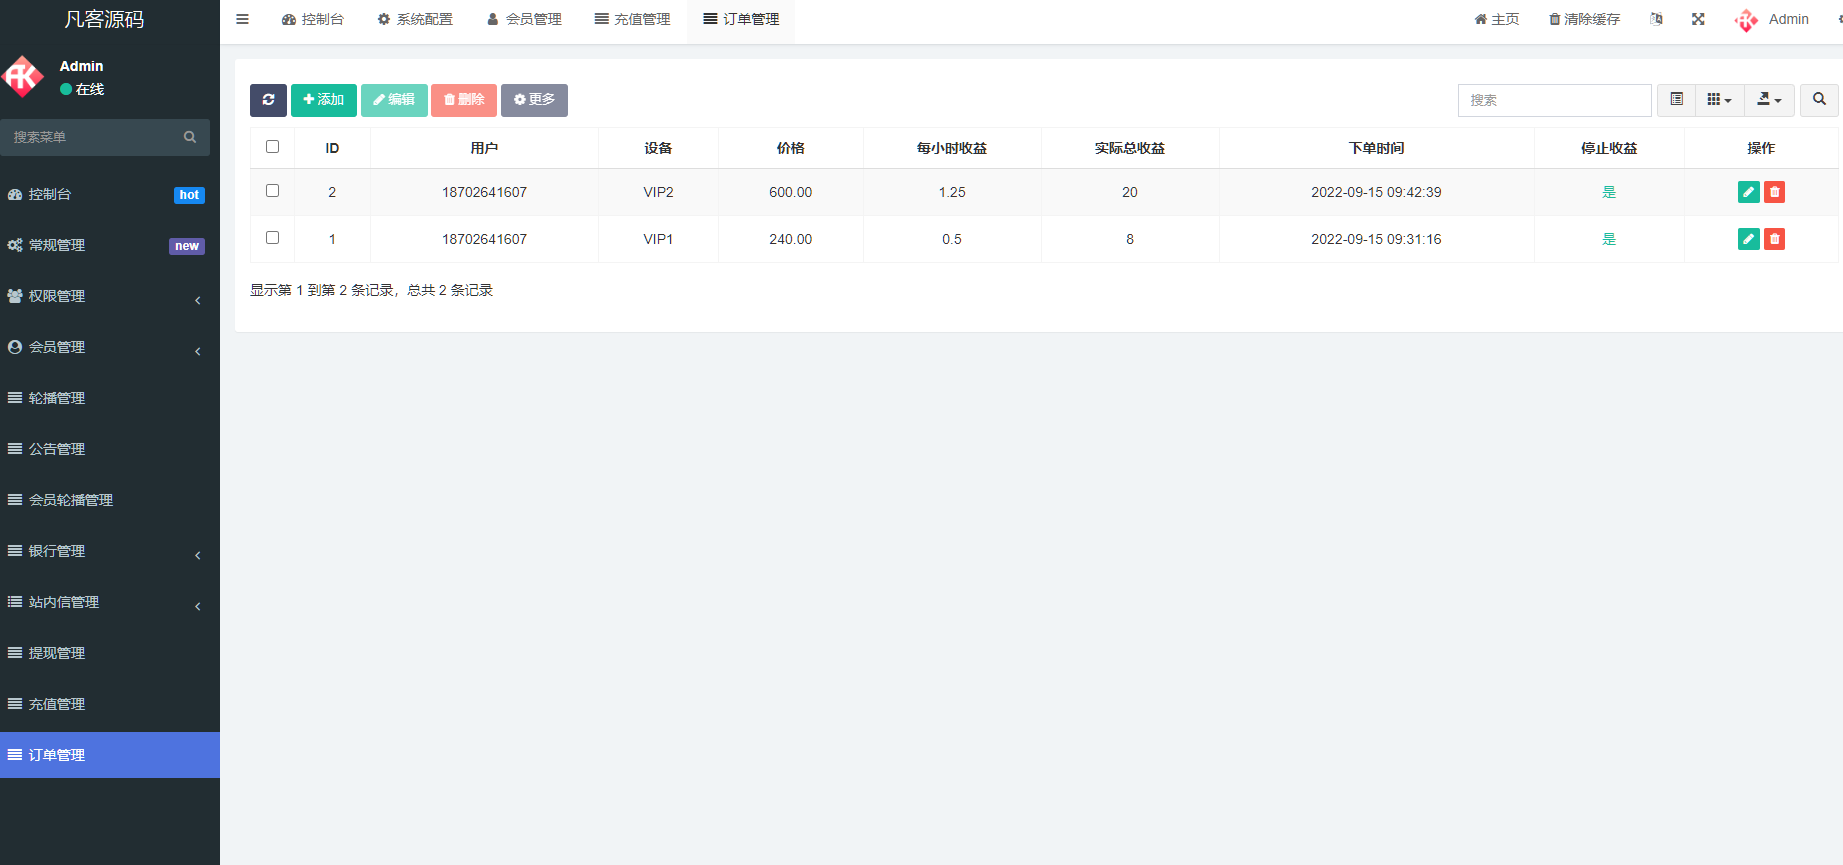
Task: Click the language switch icon in header
Action: pos(1657,19)
